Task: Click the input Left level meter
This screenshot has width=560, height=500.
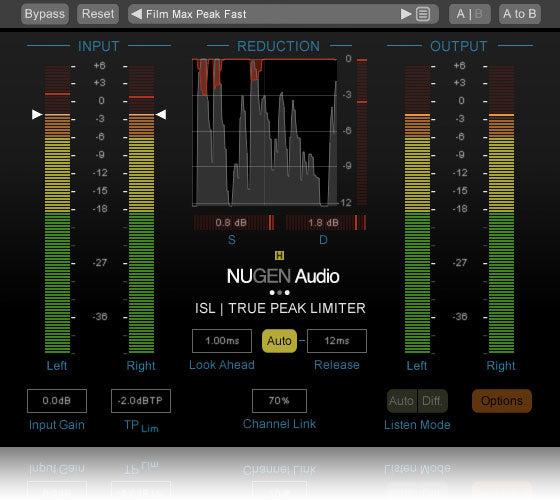Action: (58, 210)
